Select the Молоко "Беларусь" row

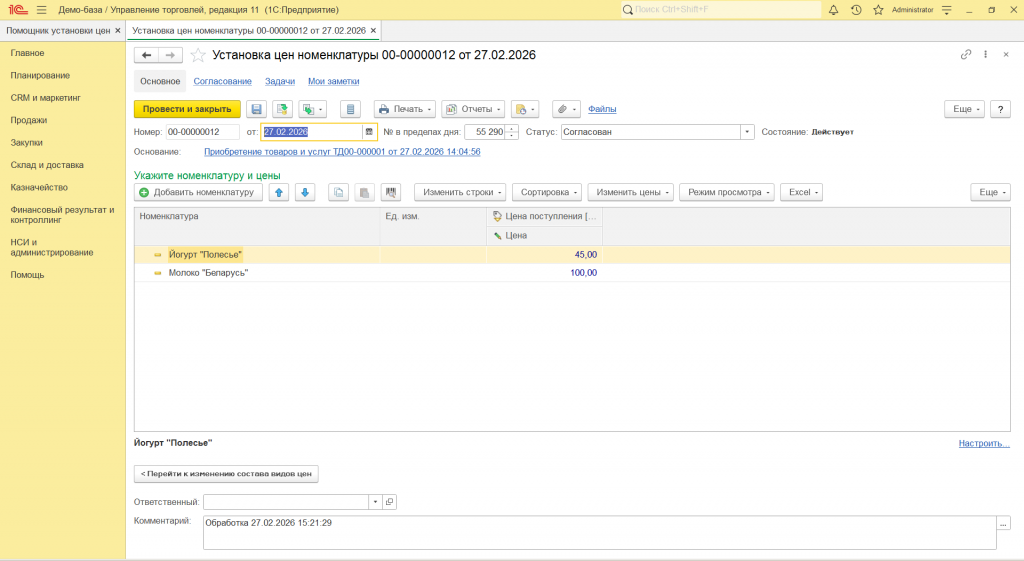click(x=572, y=273)
